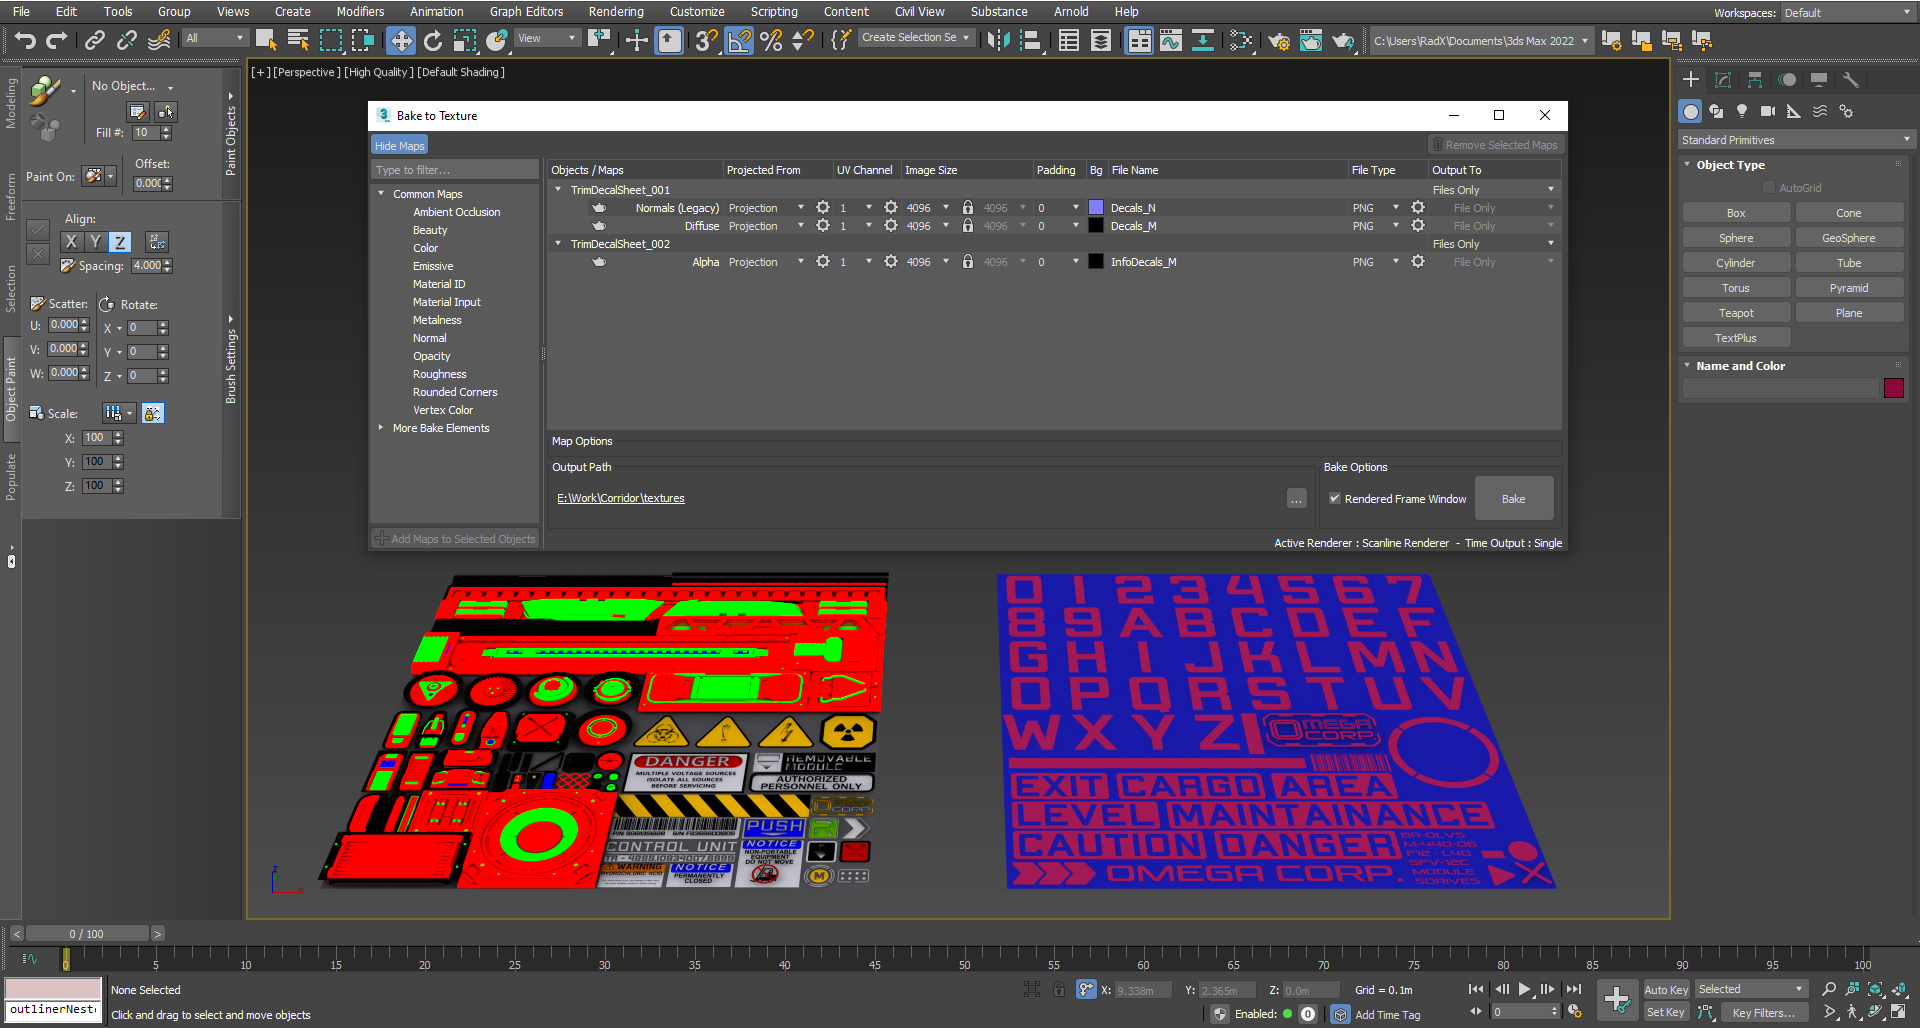Screen dimensions: 1920x1028
Task: Click the Bake button
Action: (1513, 498)
